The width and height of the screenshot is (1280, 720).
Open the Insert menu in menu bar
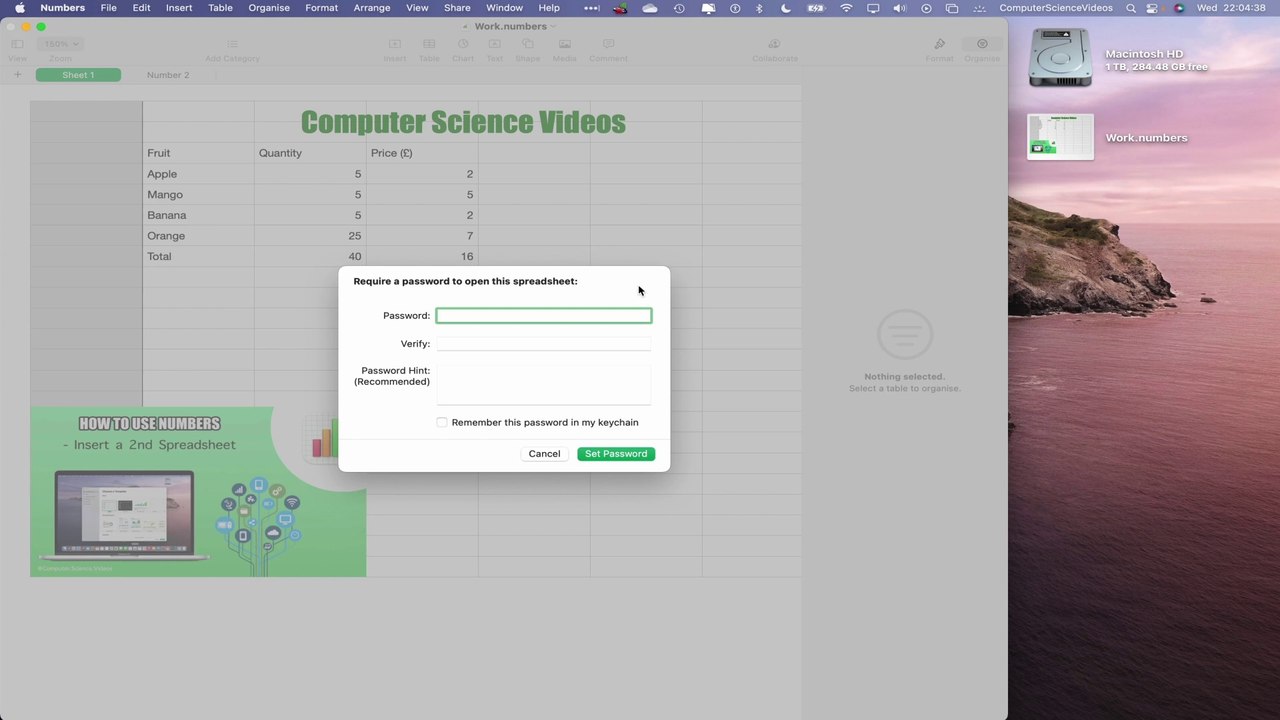(179, 8)
